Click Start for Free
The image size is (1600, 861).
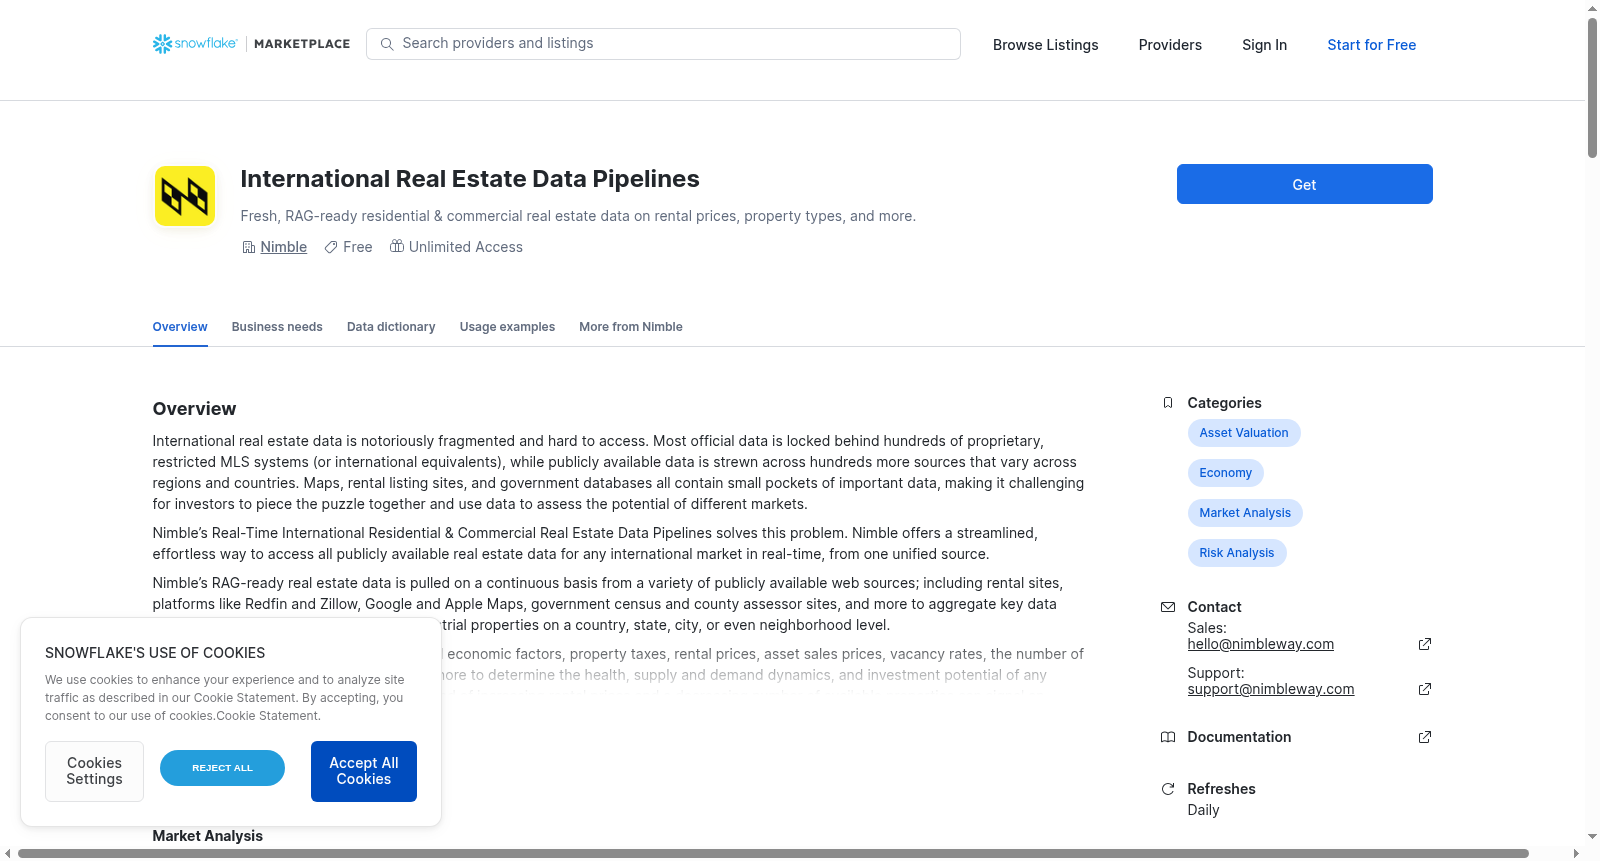click(1372, 45)
